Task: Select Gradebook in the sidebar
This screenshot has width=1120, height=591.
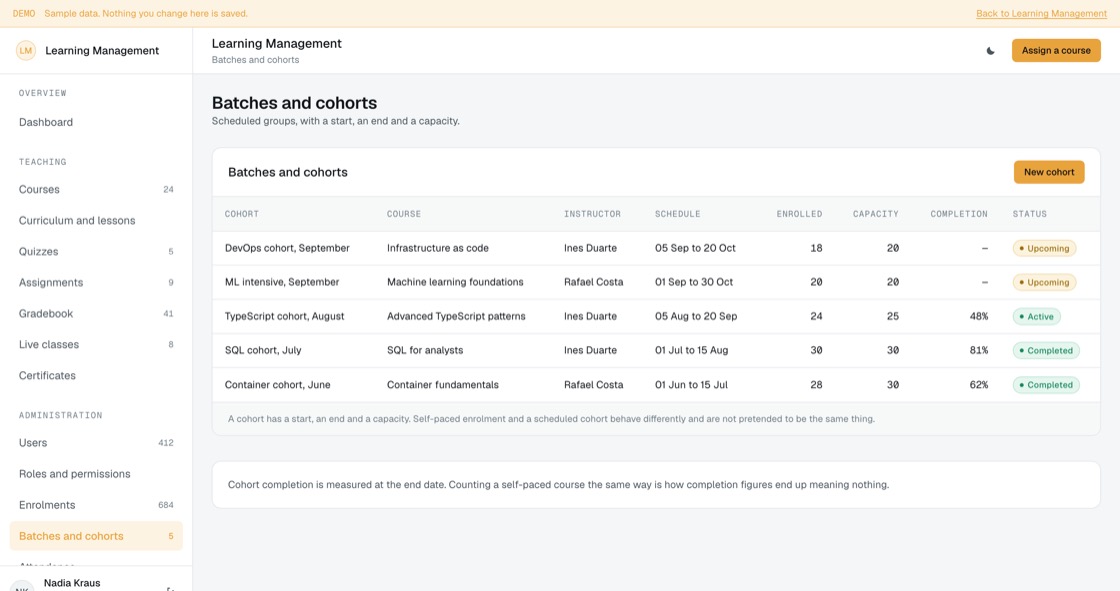Action: [x=96, y=313]
